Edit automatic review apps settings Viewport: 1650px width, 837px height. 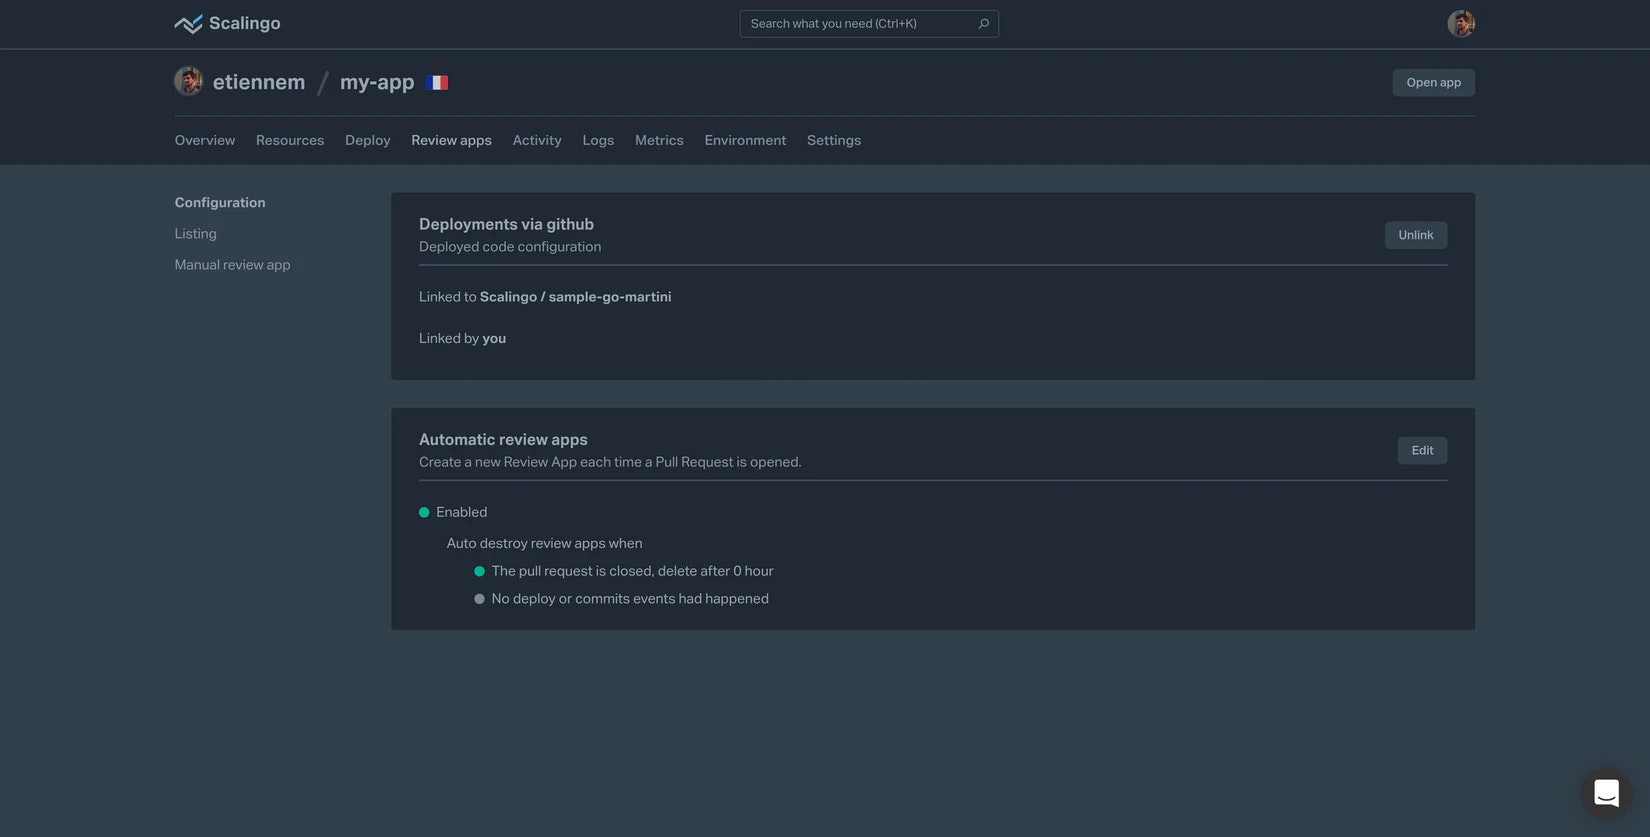pos(1422,450)
